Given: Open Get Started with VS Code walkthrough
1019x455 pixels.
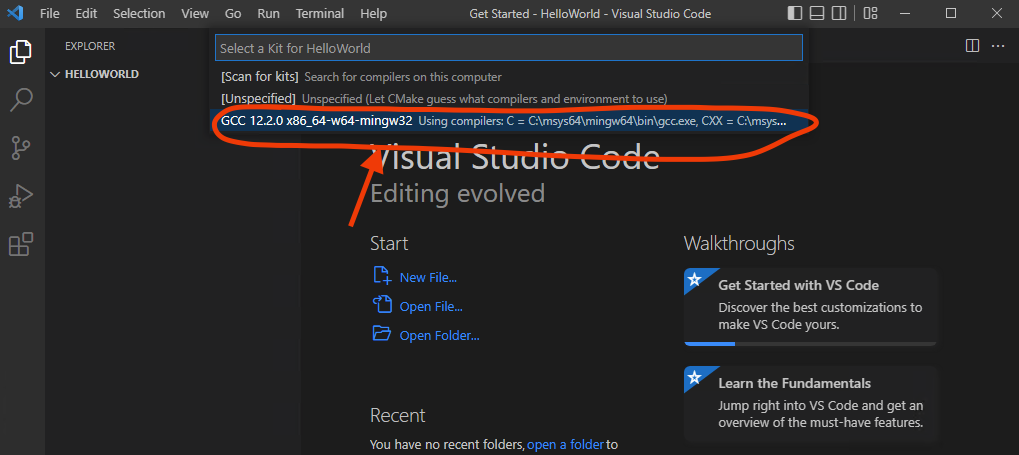Looking at the screenshot, I should click(x=810, y=307).
